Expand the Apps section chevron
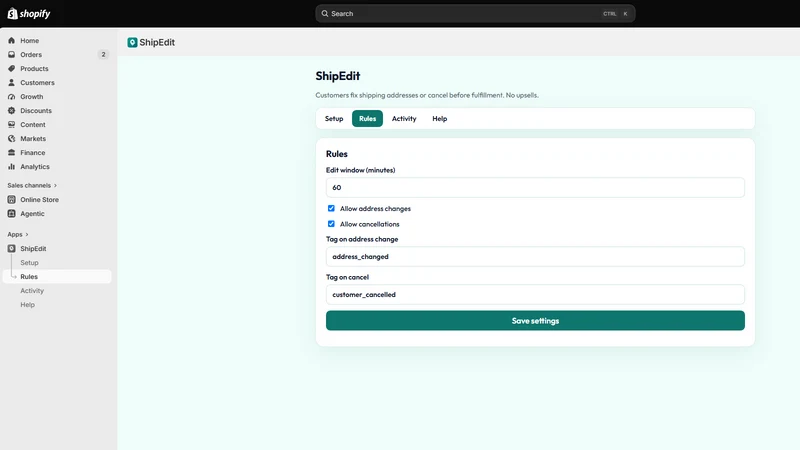800x450 pixels. point(27,234)
